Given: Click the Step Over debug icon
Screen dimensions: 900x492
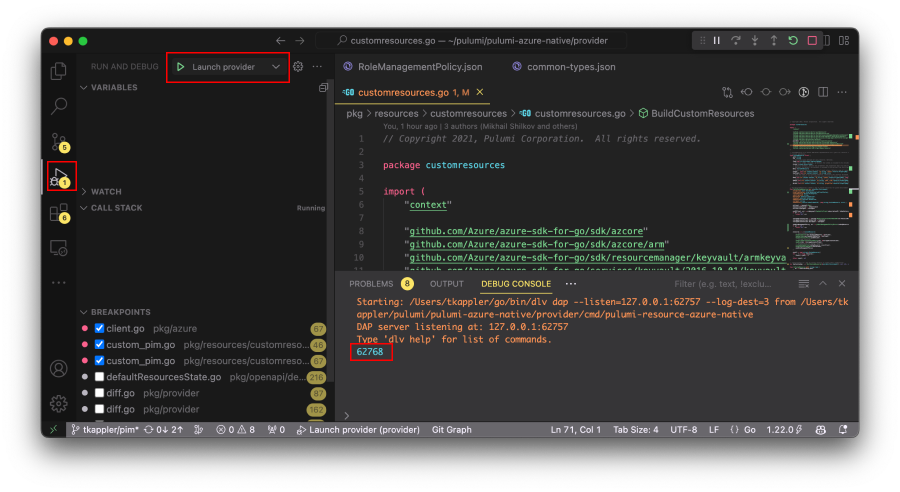Looking at the screenshot, I should click(x=736, y=41).
